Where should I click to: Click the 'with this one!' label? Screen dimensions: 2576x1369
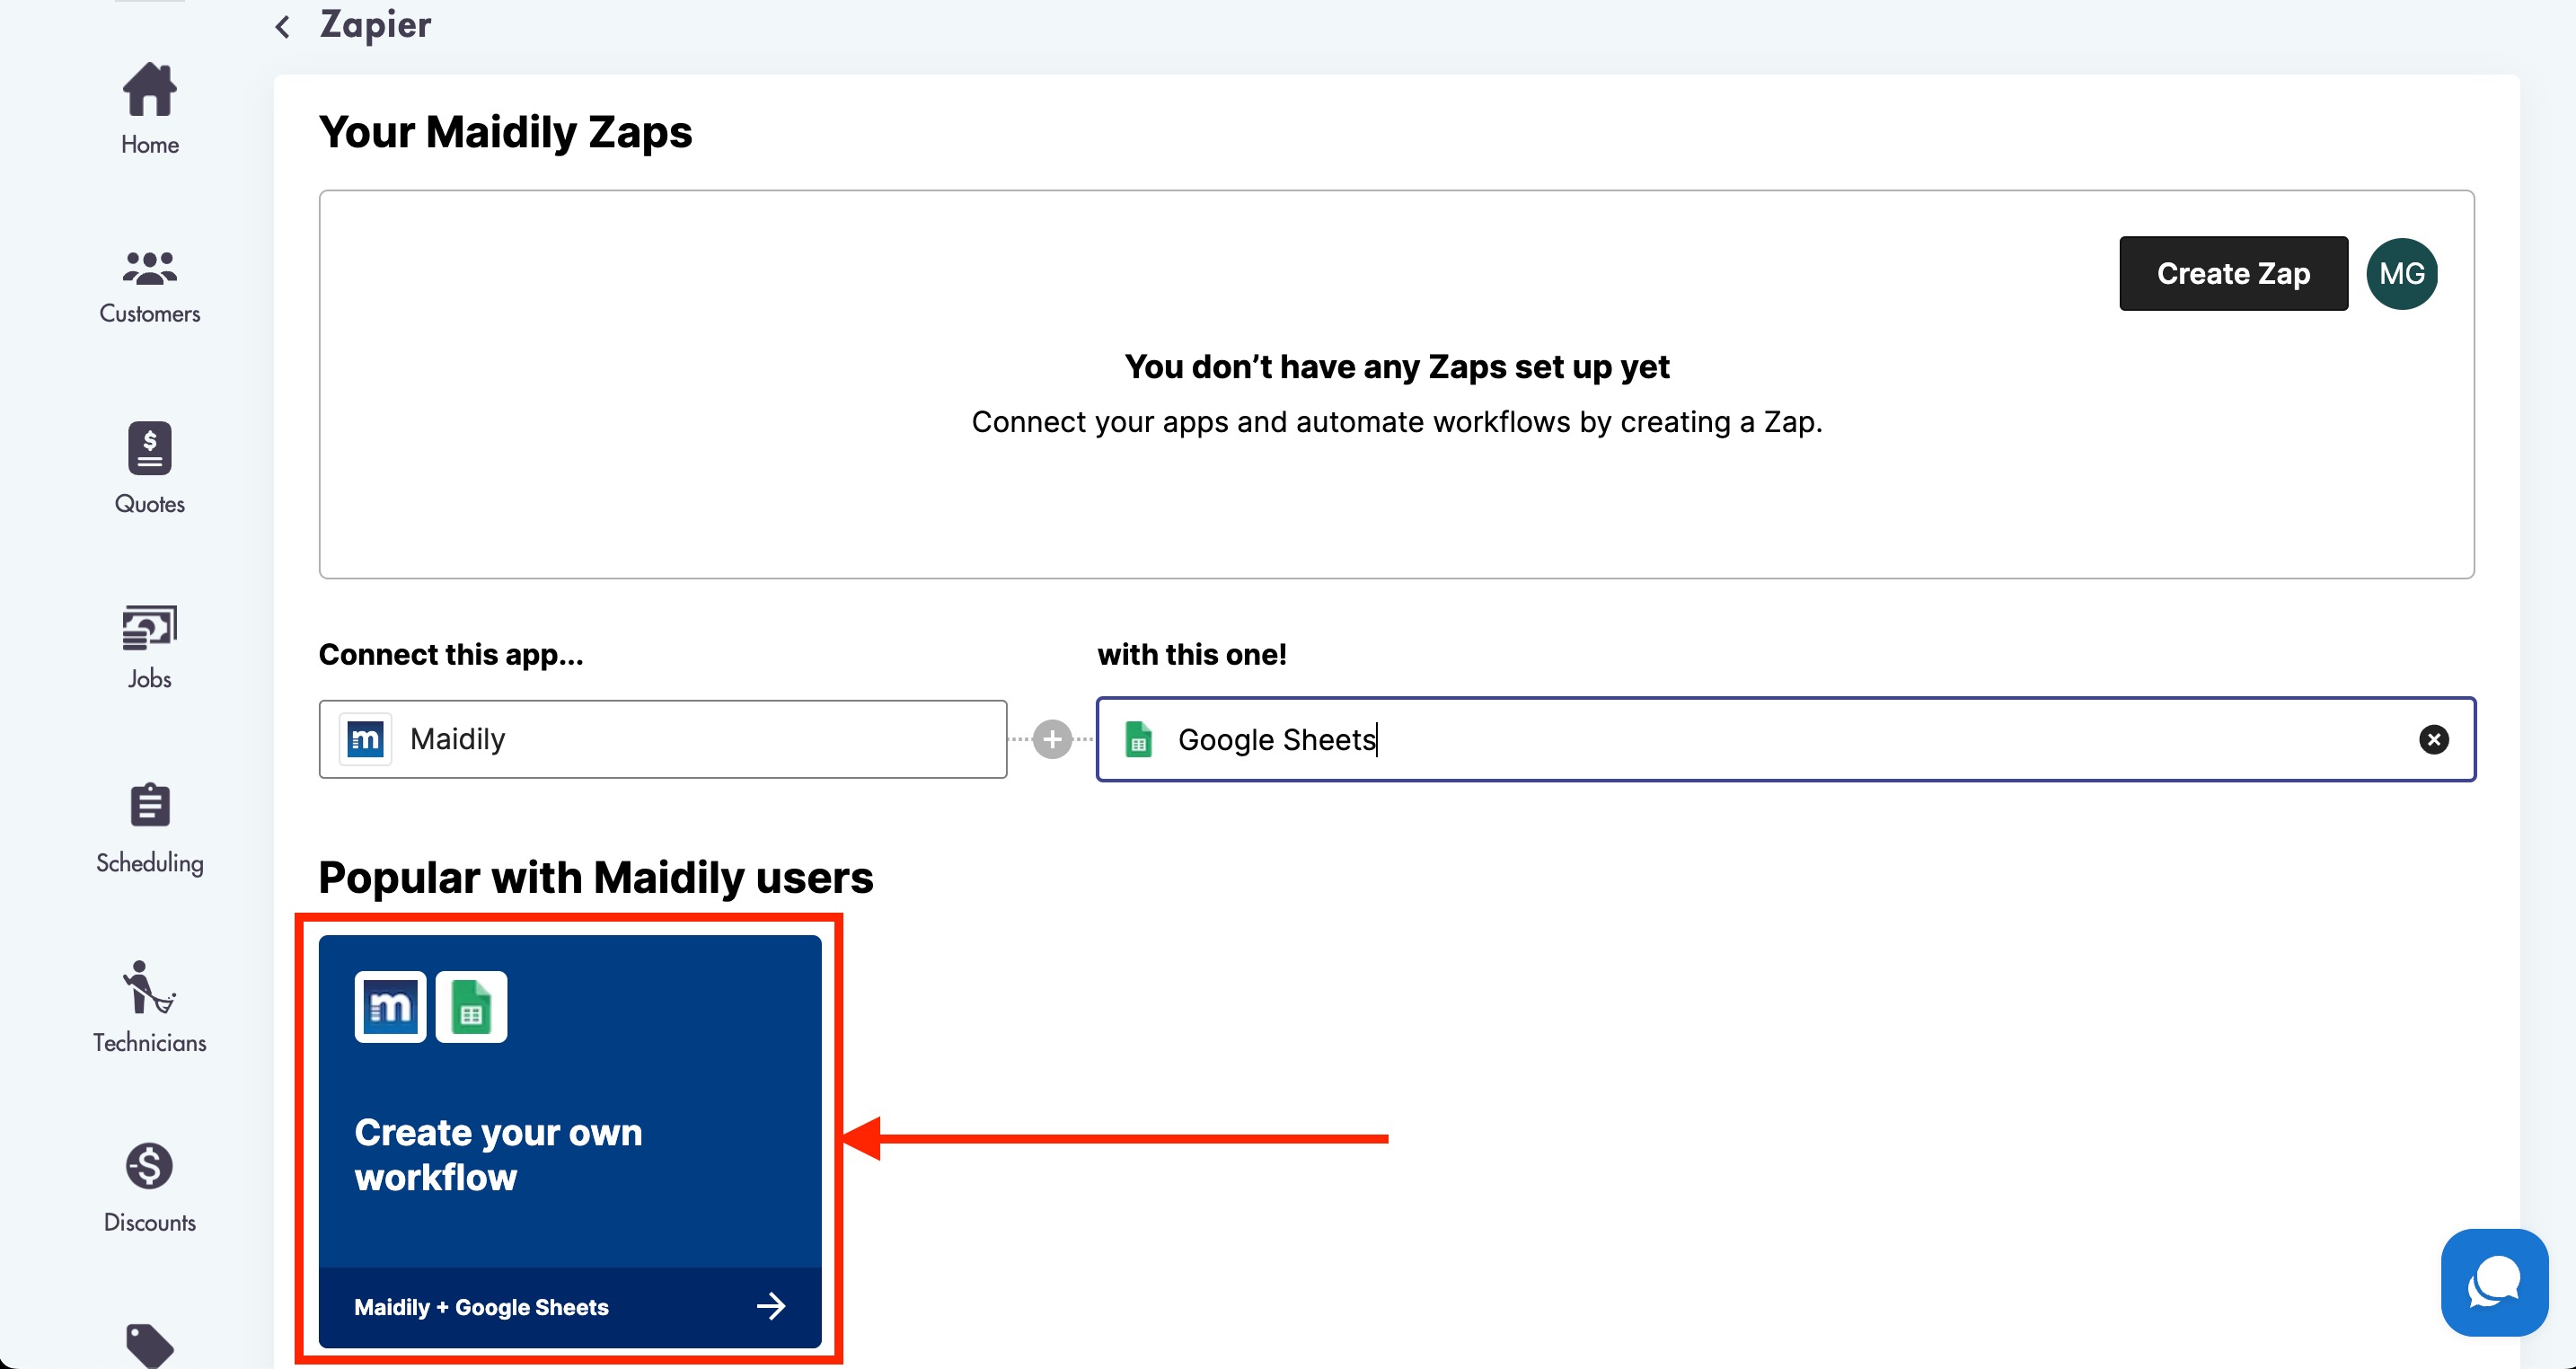tap(1192, 654)
